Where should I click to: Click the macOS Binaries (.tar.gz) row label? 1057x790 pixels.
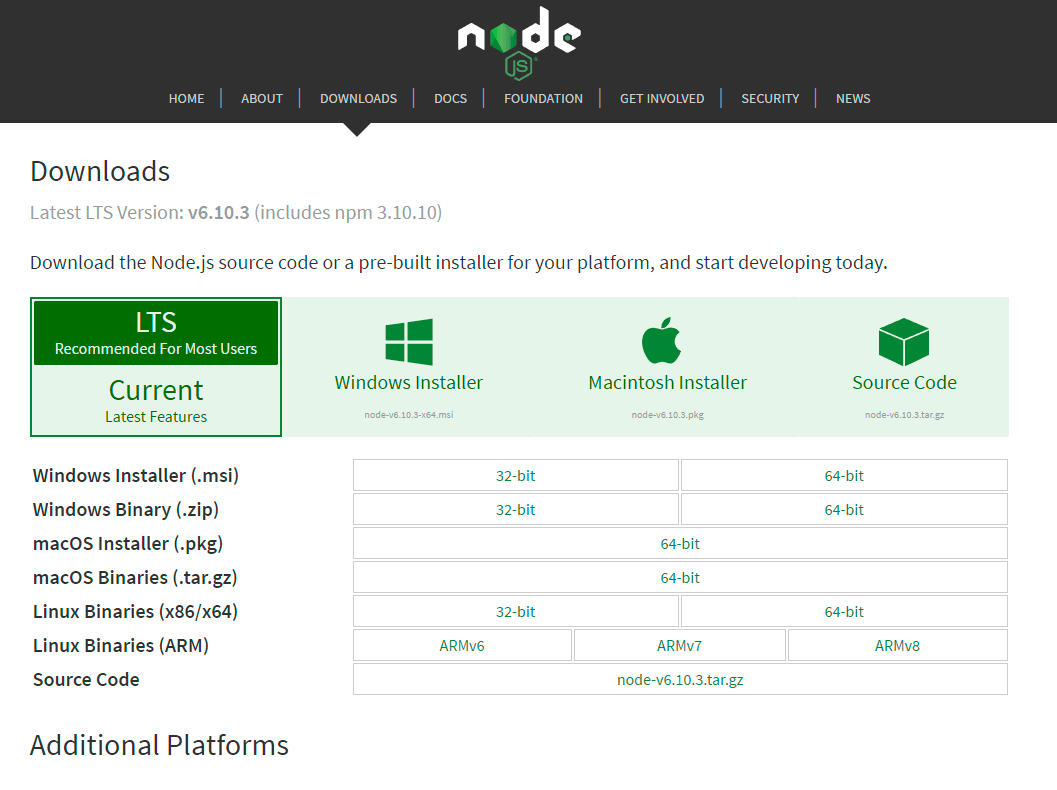tap(135, 578)
